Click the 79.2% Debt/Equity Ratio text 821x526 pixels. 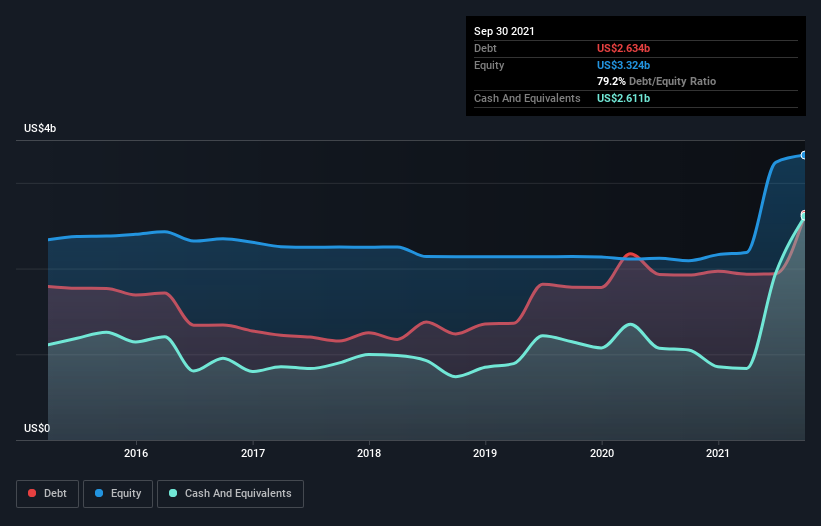click(x=657, y=81)
